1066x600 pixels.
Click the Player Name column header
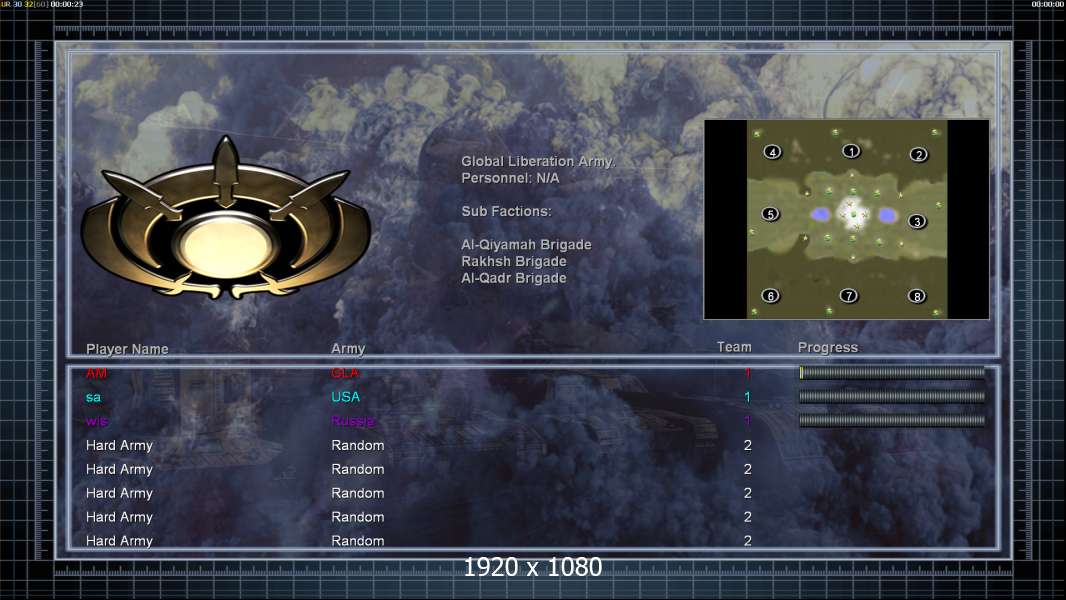[x=127, y=349]
